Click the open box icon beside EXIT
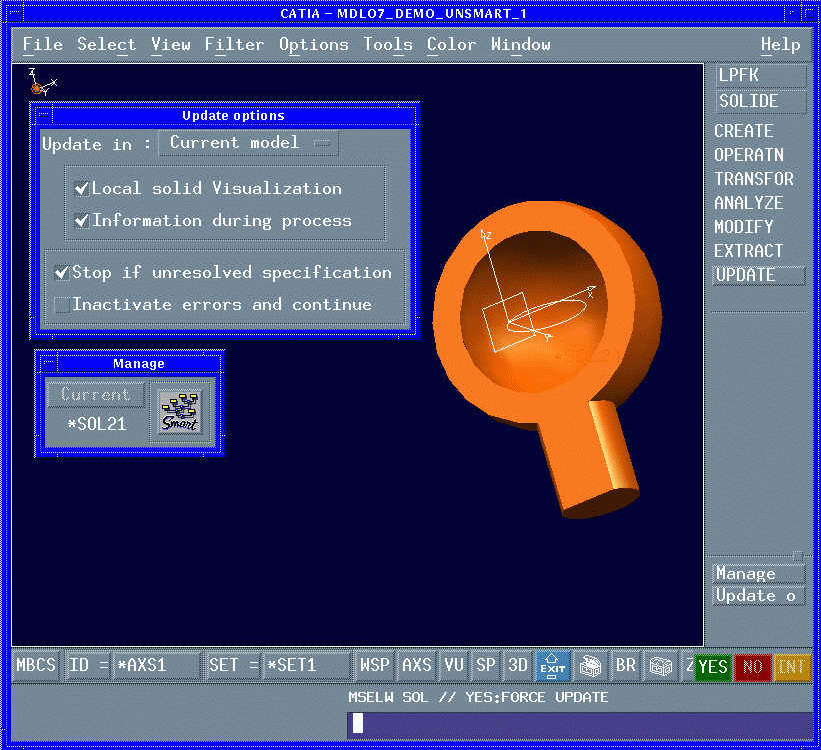 tap(590, 666)
